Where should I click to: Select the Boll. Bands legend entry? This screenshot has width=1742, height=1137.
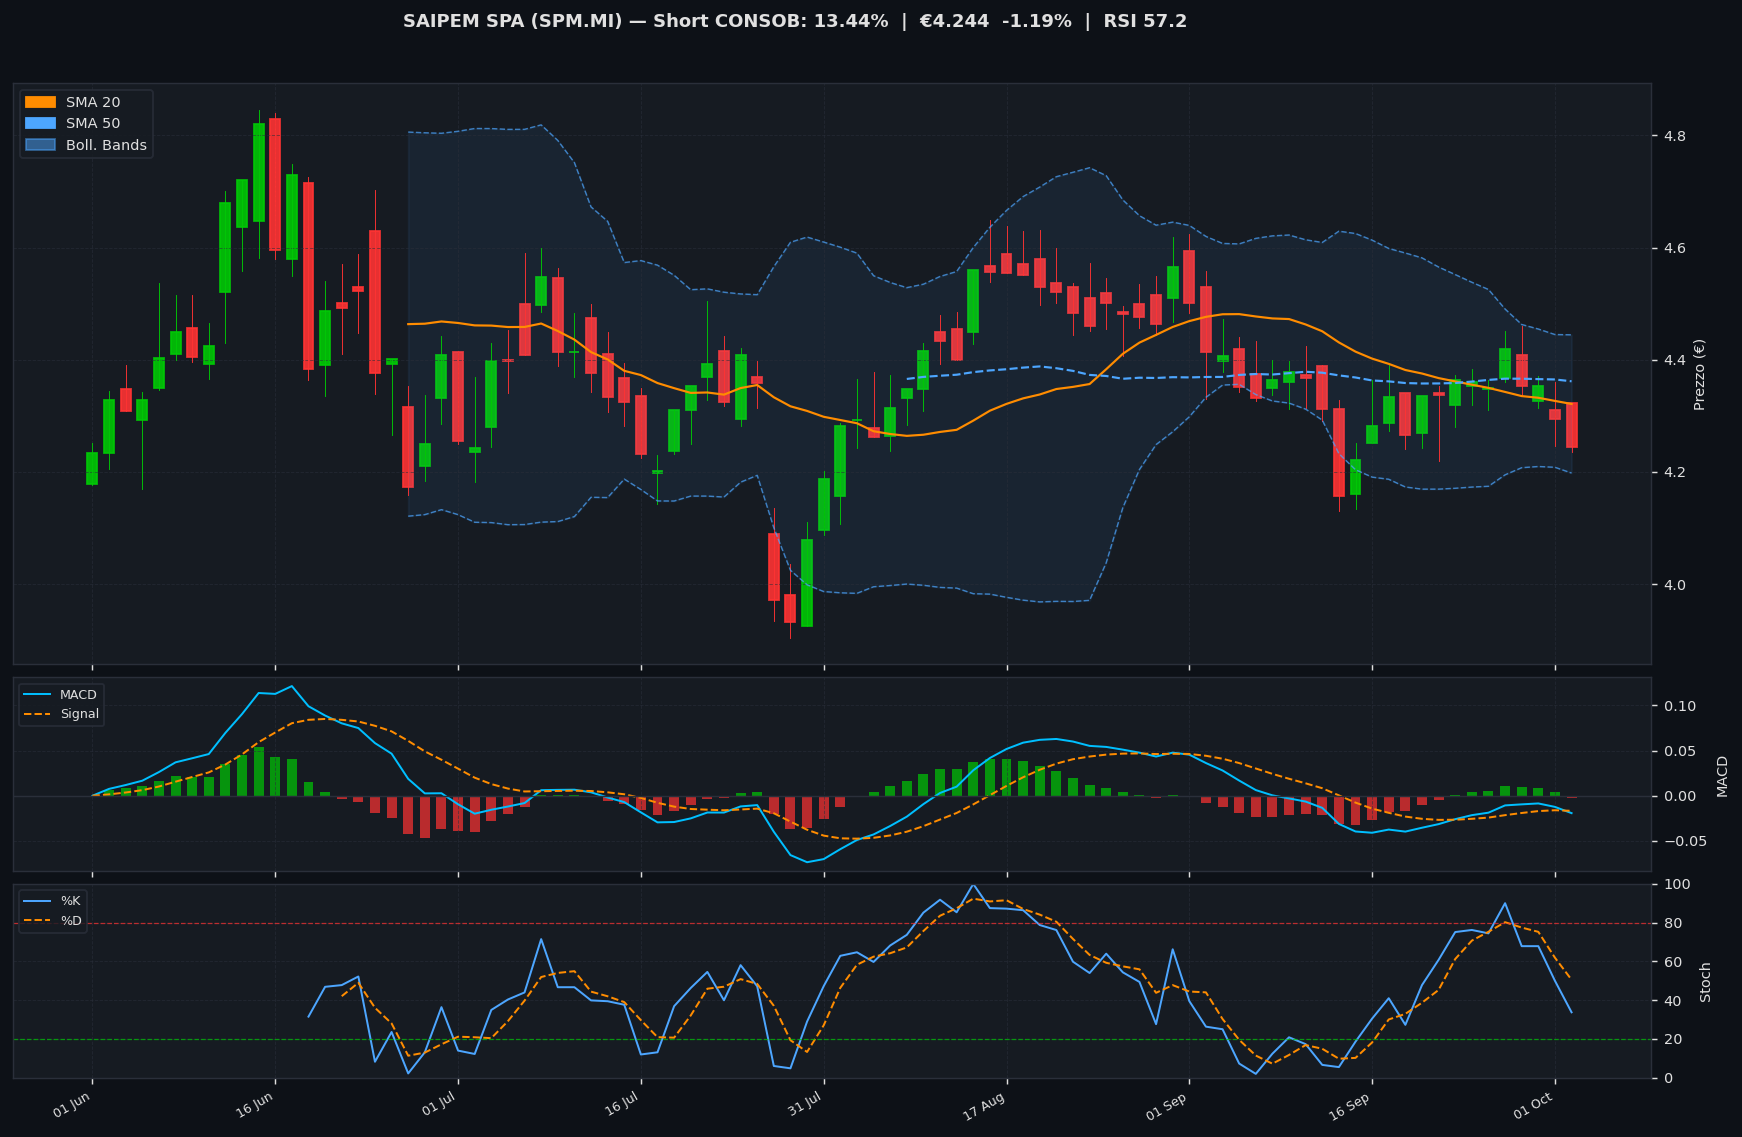coord(86,145)
